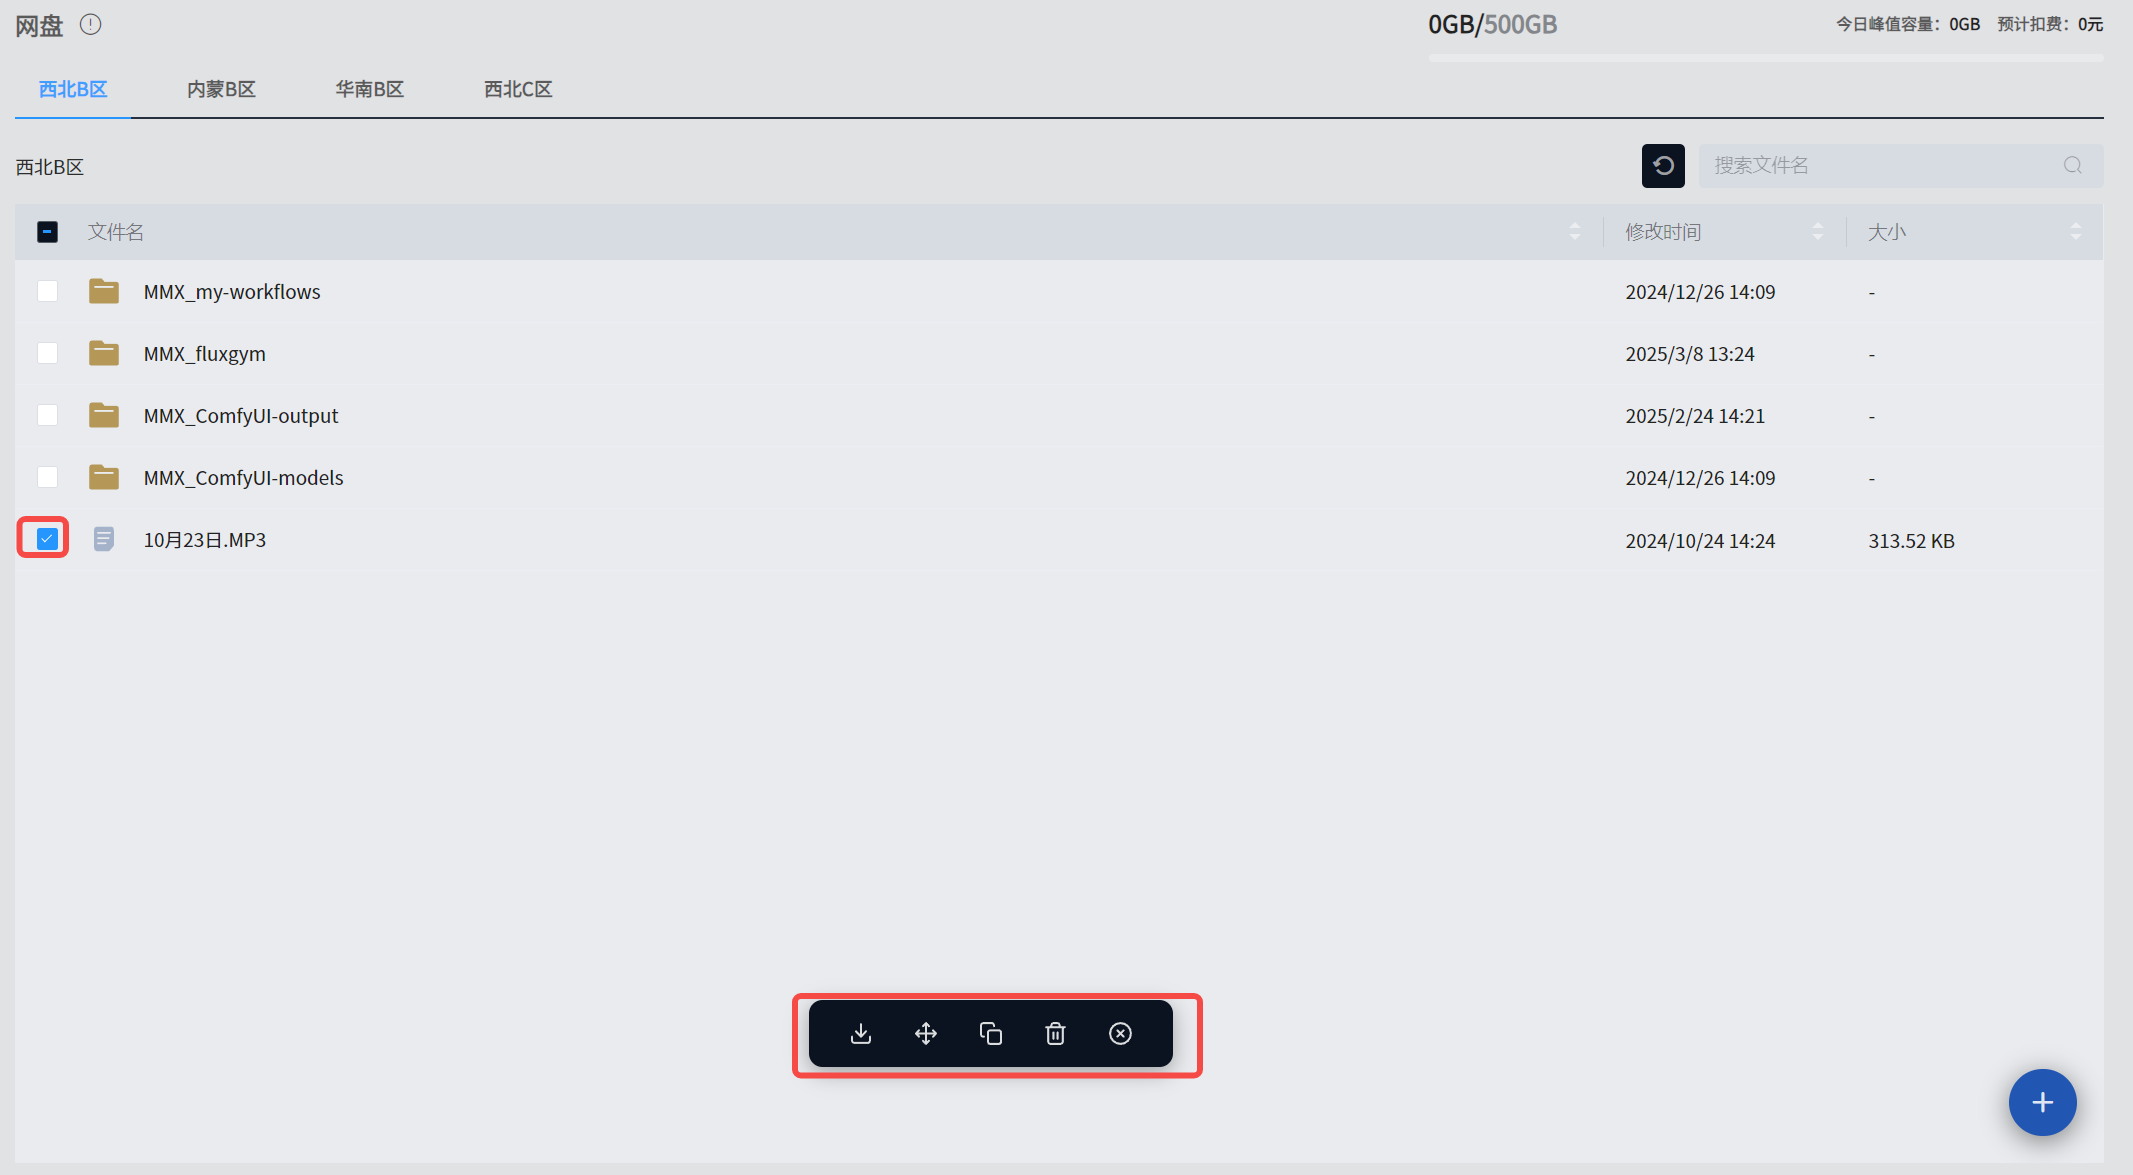Cancel selection with the circled X icon
Image resolution: width=2133 pixels, height=1175 pixels.
(x=1120, y=1033)
